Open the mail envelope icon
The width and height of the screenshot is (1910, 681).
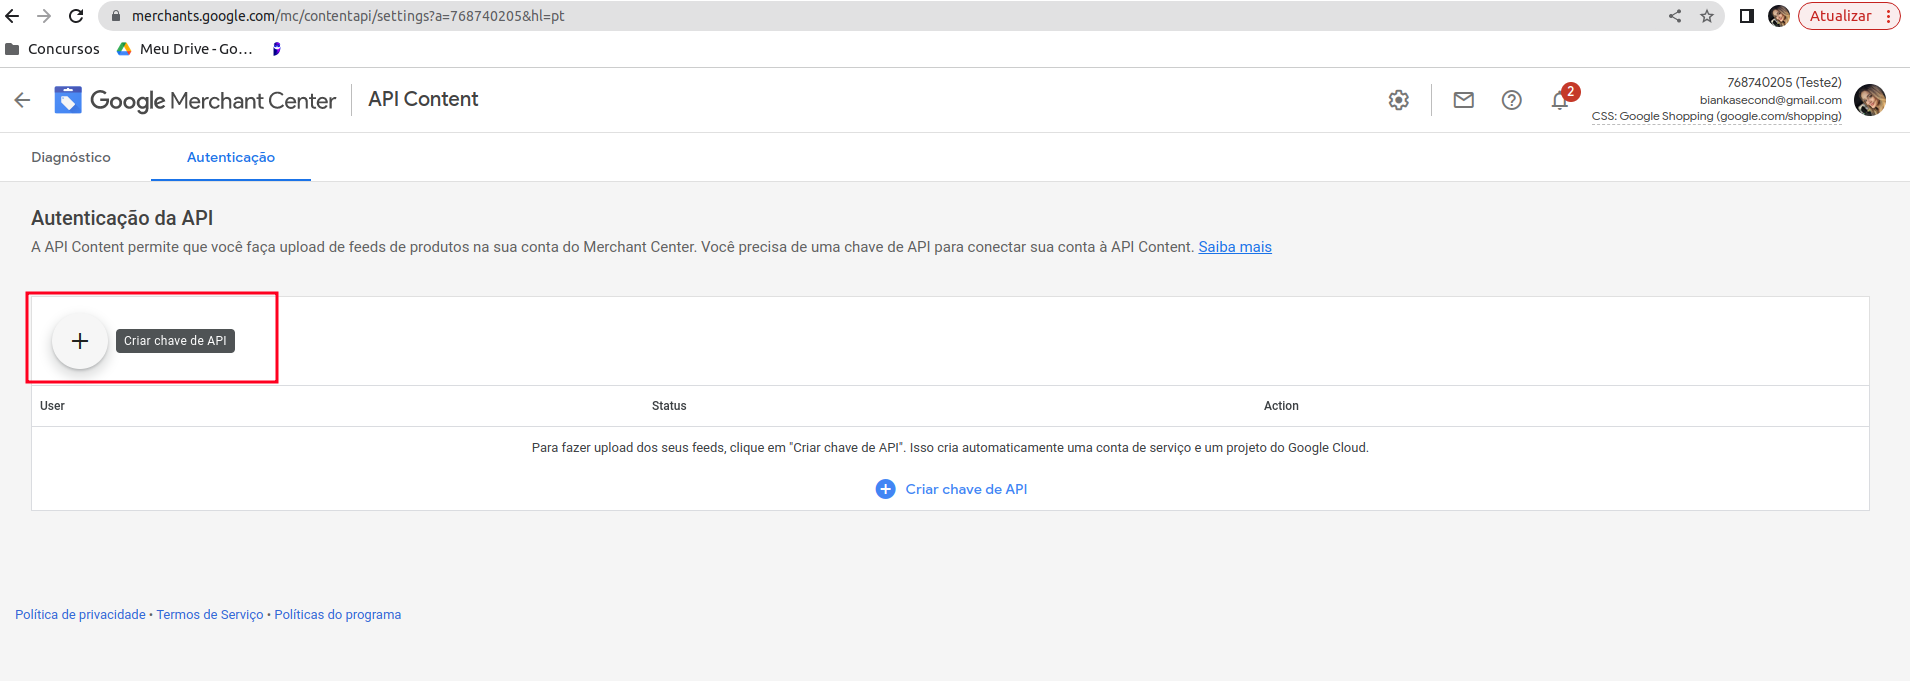[1464, 100]
